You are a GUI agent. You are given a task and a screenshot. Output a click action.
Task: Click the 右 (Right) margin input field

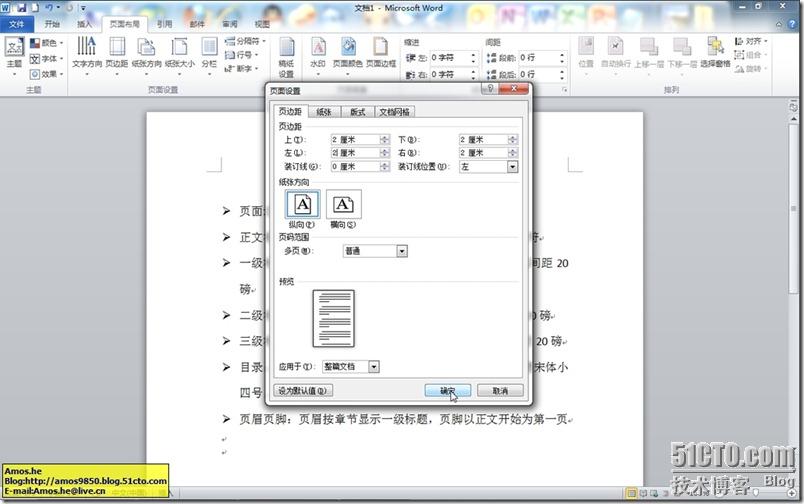click(484, 153)
